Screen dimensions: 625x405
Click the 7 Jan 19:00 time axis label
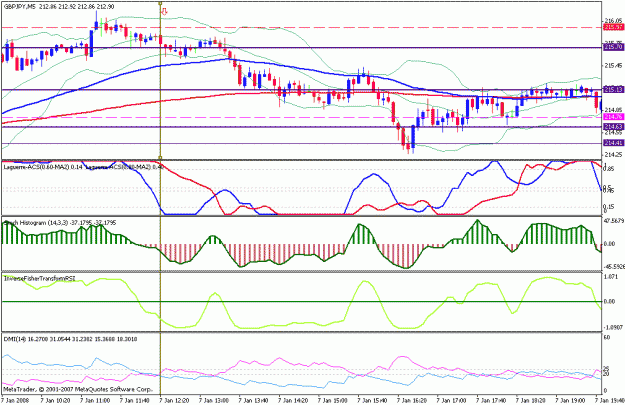571,400
